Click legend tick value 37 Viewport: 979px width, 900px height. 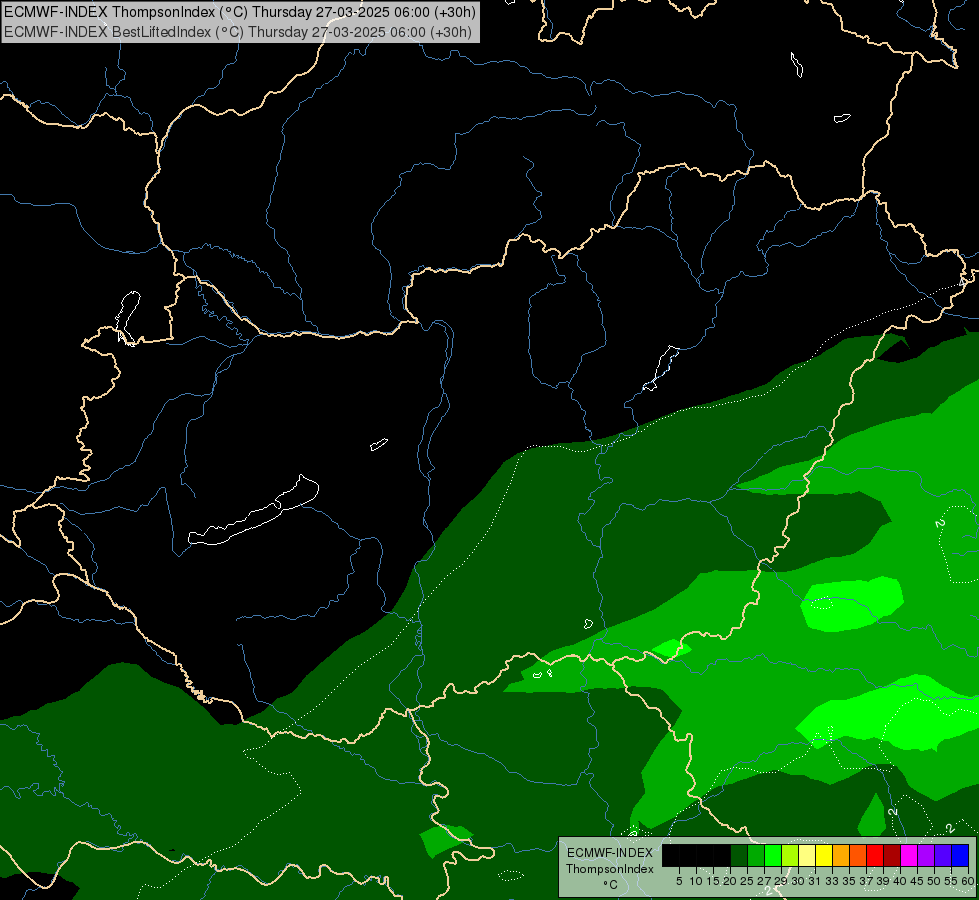tap(866, 881)
